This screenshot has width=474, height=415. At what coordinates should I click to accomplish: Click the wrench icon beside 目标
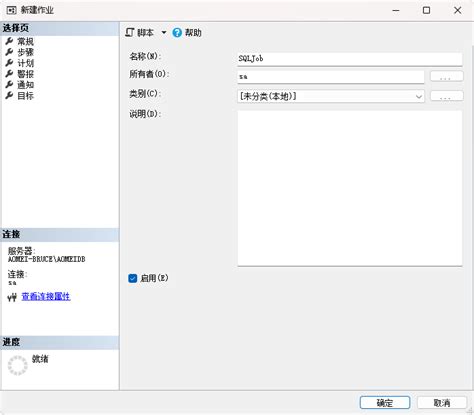coord(9,95)
